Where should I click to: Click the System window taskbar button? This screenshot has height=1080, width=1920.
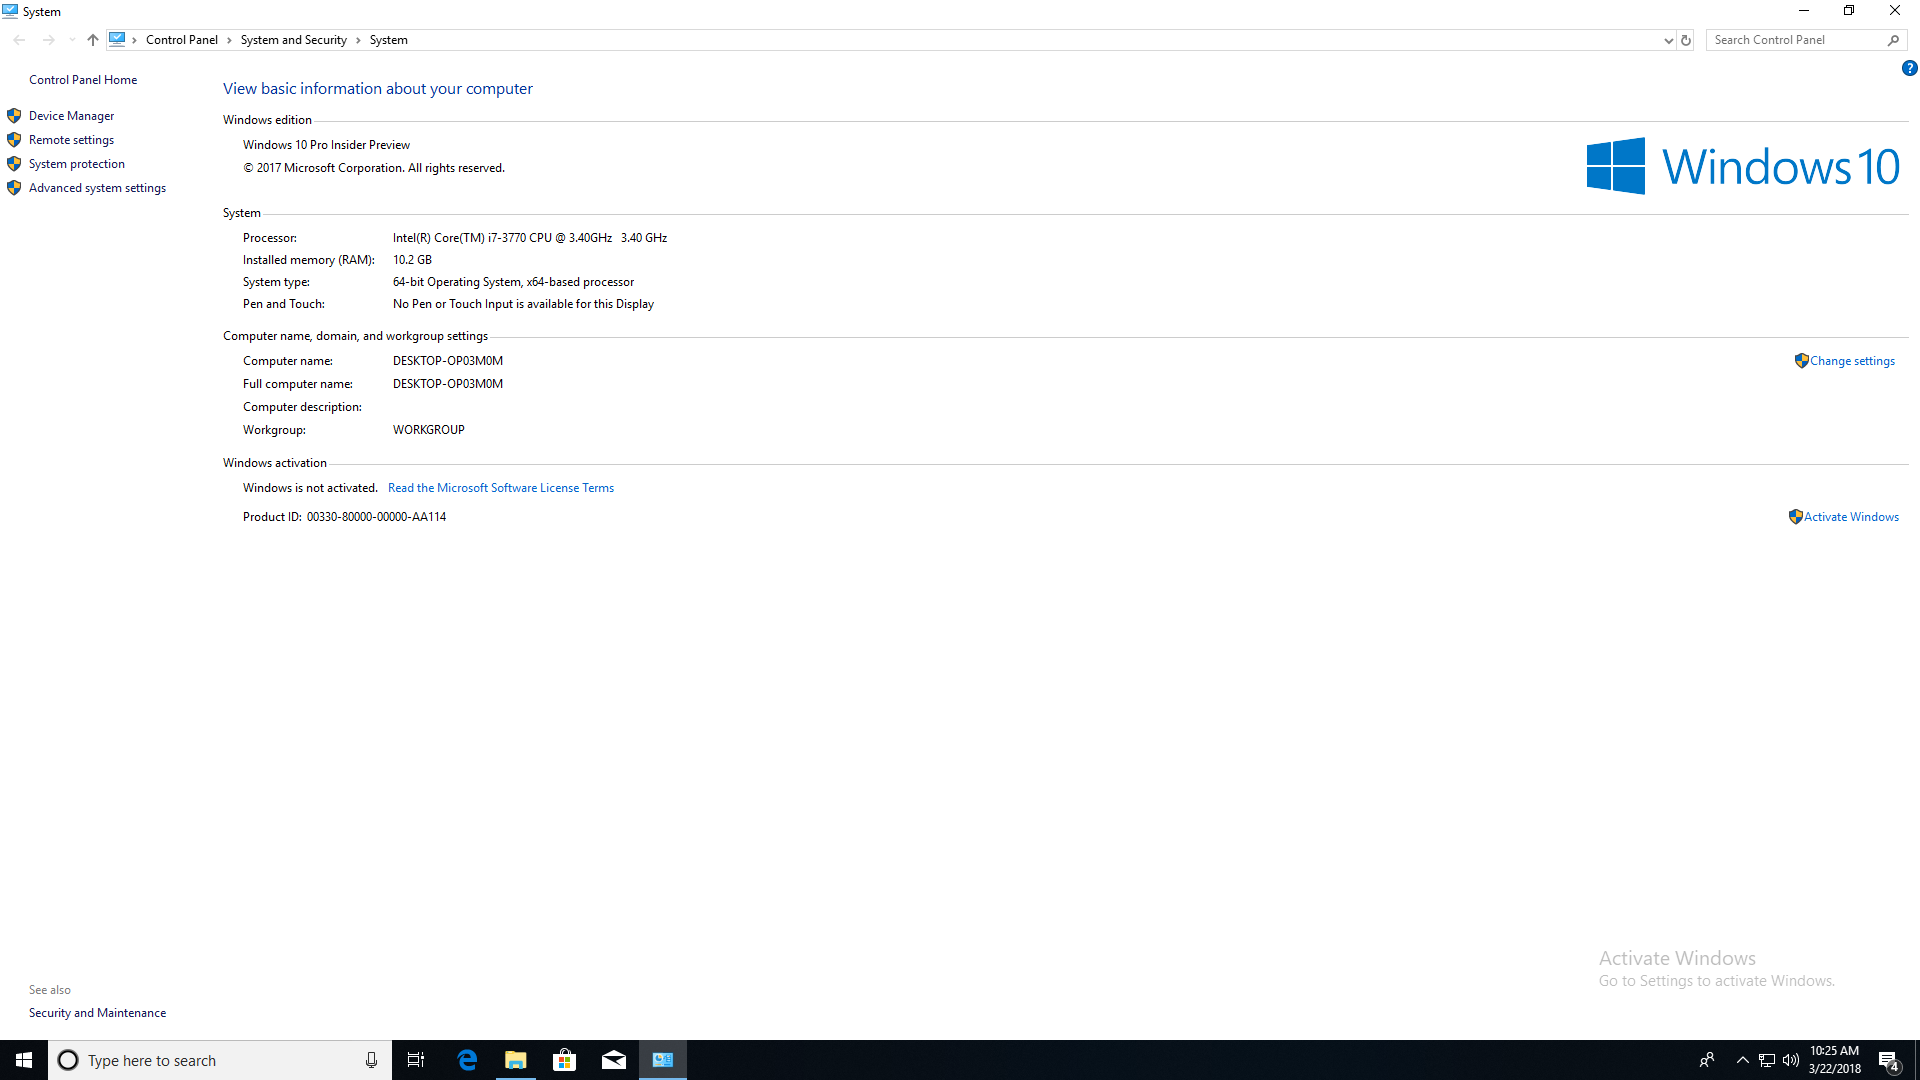[663, 1060]
